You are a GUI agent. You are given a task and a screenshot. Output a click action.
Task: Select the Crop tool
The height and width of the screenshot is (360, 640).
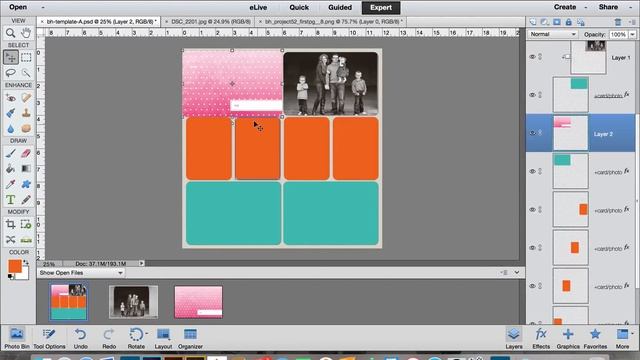(11, 224)
